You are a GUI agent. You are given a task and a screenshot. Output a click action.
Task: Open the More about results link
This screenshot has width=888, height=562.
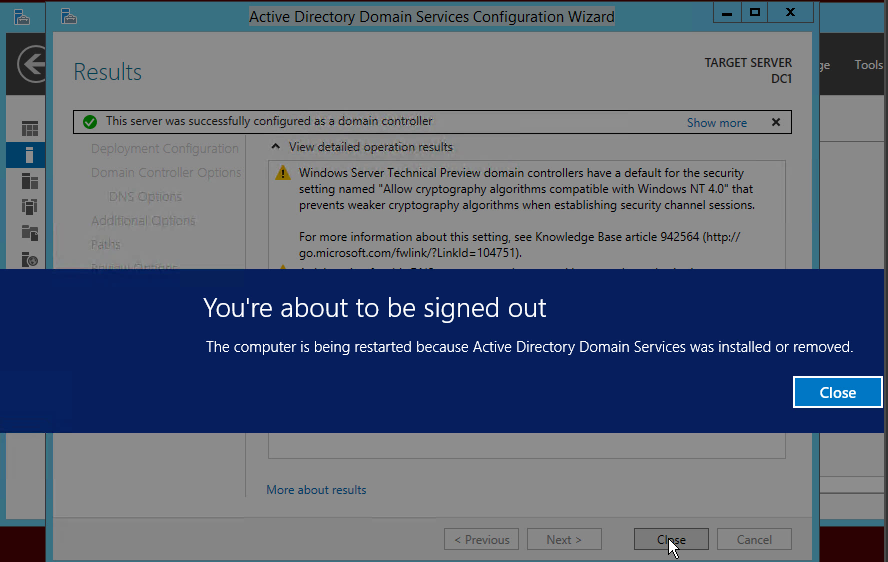coord(316,489)
